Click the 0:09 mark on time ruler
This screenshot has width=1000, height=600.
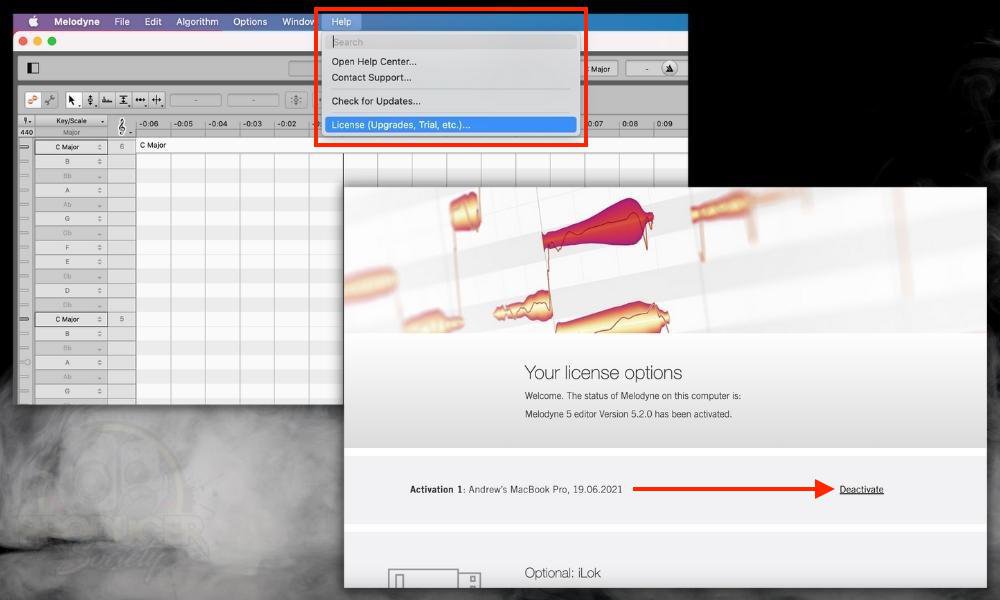pos(664,124)
